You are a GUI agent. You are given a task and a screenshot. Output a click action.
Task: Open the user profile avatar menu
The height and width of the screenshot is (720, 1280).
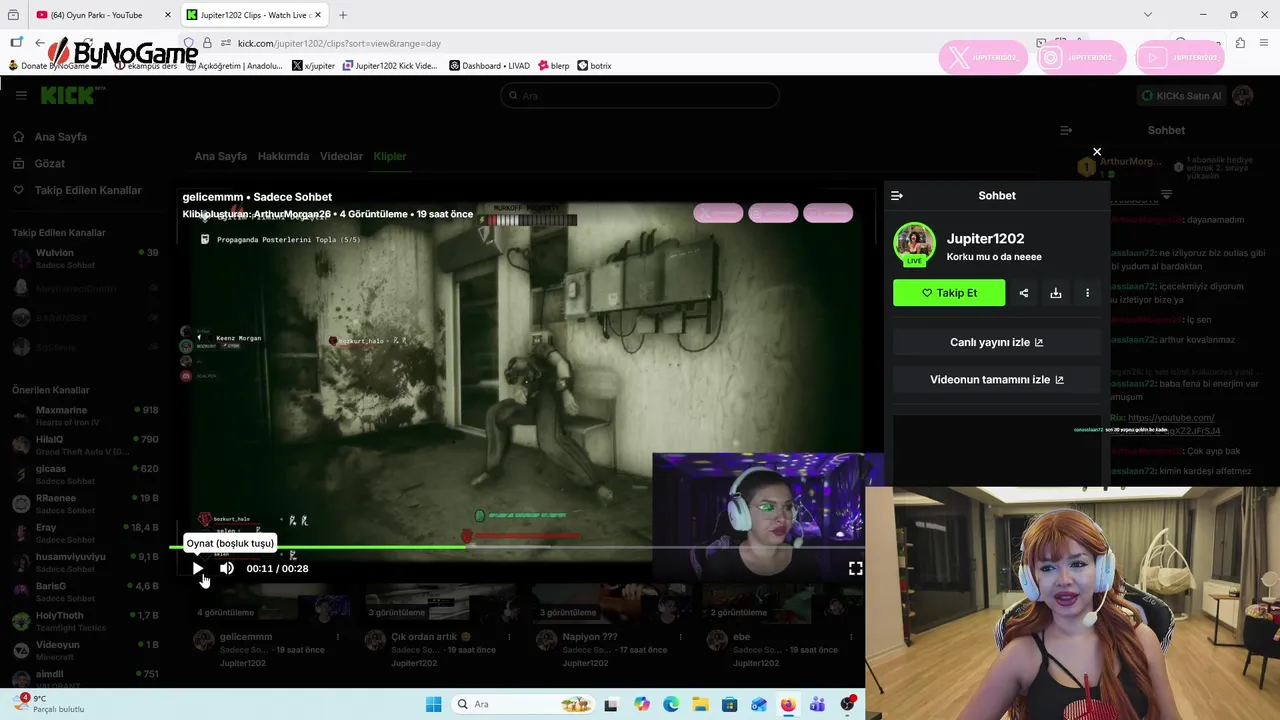[x=1243, y=96]
